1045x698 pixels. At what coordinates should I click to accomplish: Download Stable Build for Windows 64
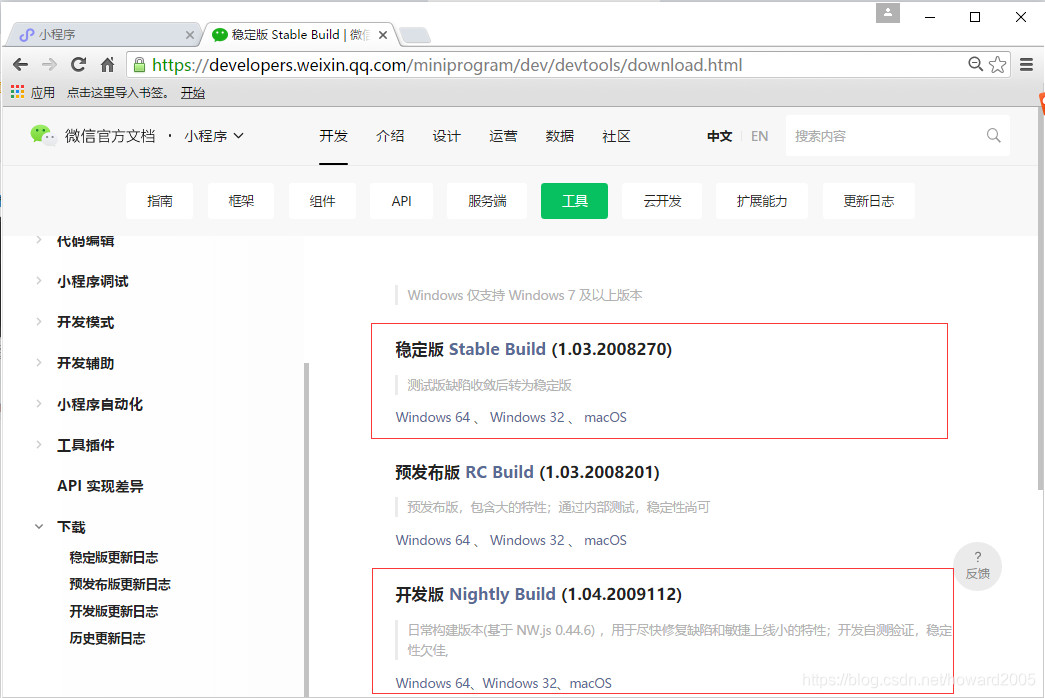point(433,417)
